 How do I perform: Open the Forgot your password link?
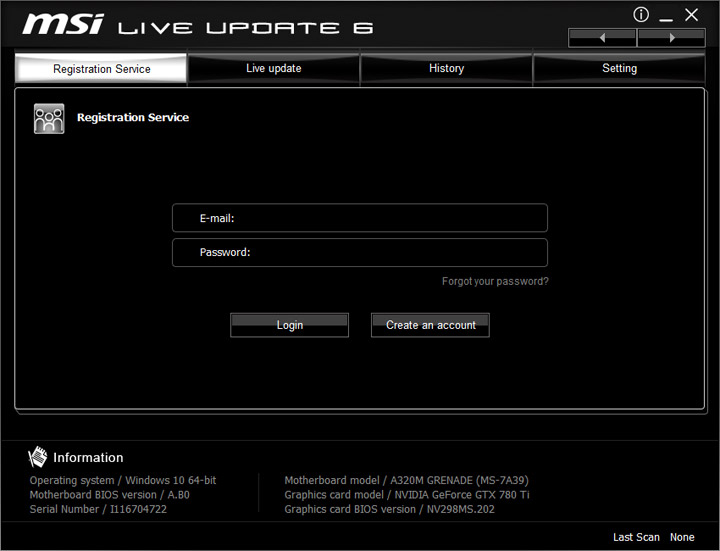(495, 281)
